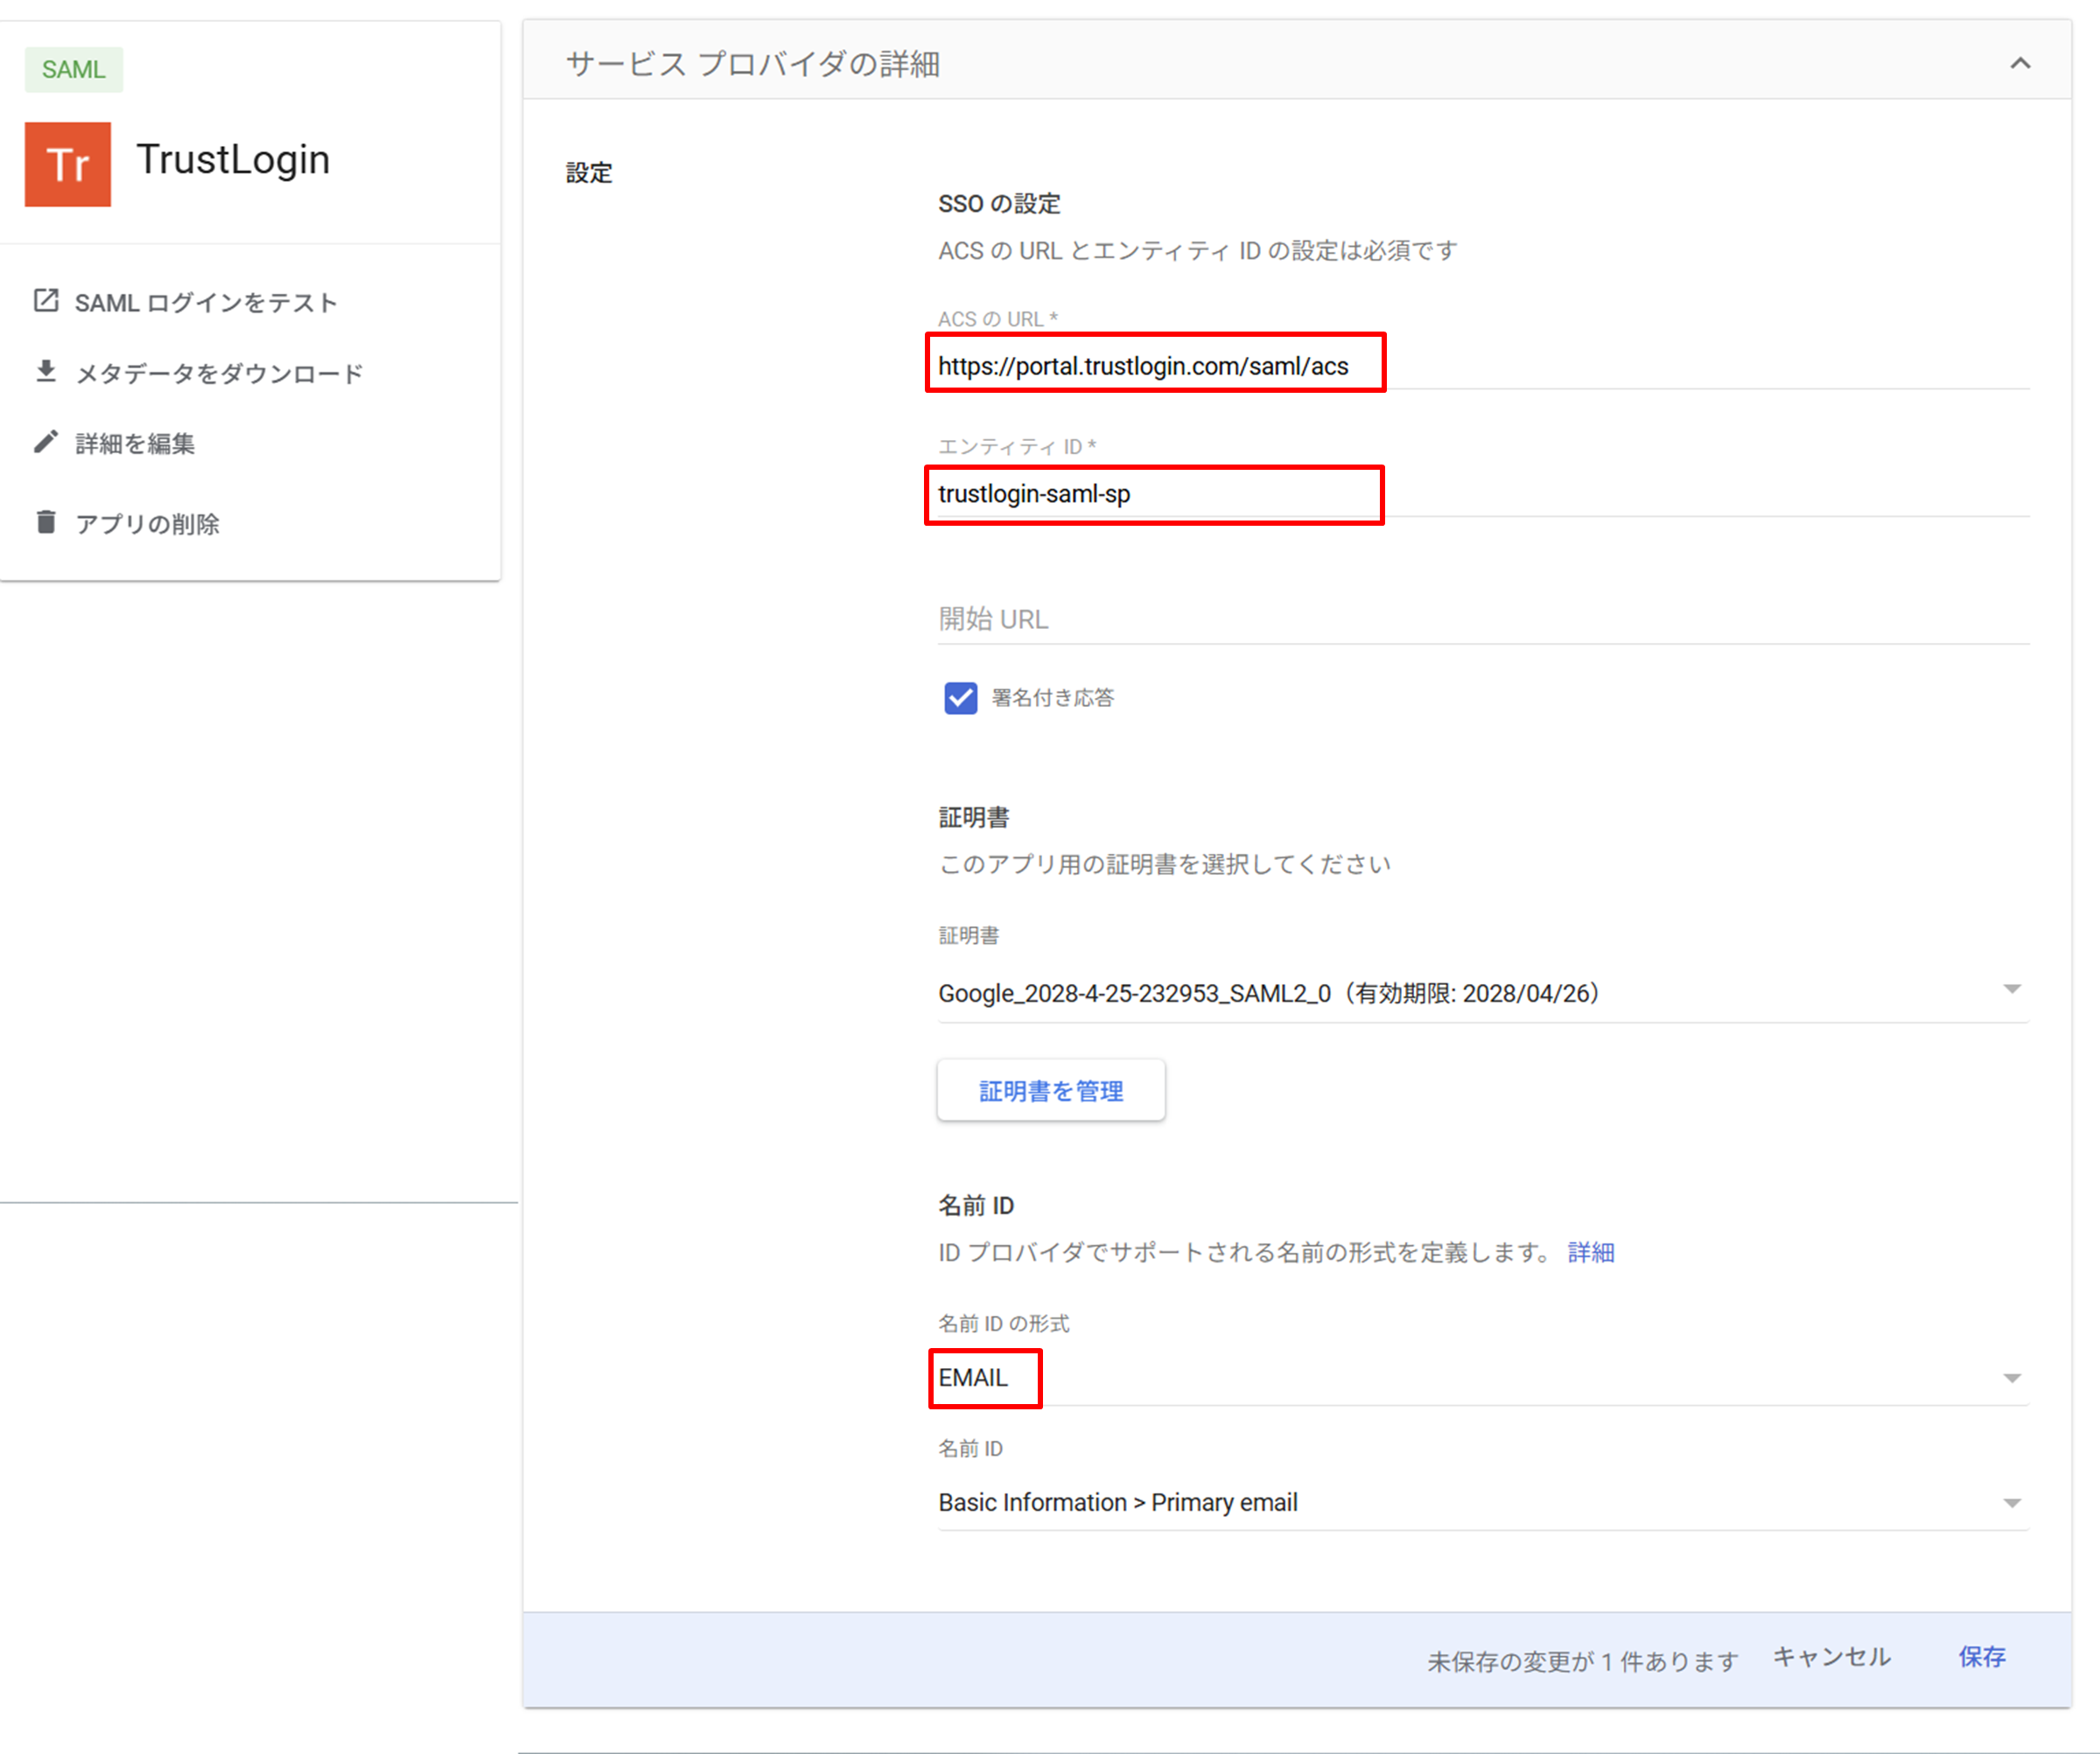Click the trash icon to delete the app
The width and height of the screenshot is (2100, 1754).
pyautogui.click(x=46, y=522)
